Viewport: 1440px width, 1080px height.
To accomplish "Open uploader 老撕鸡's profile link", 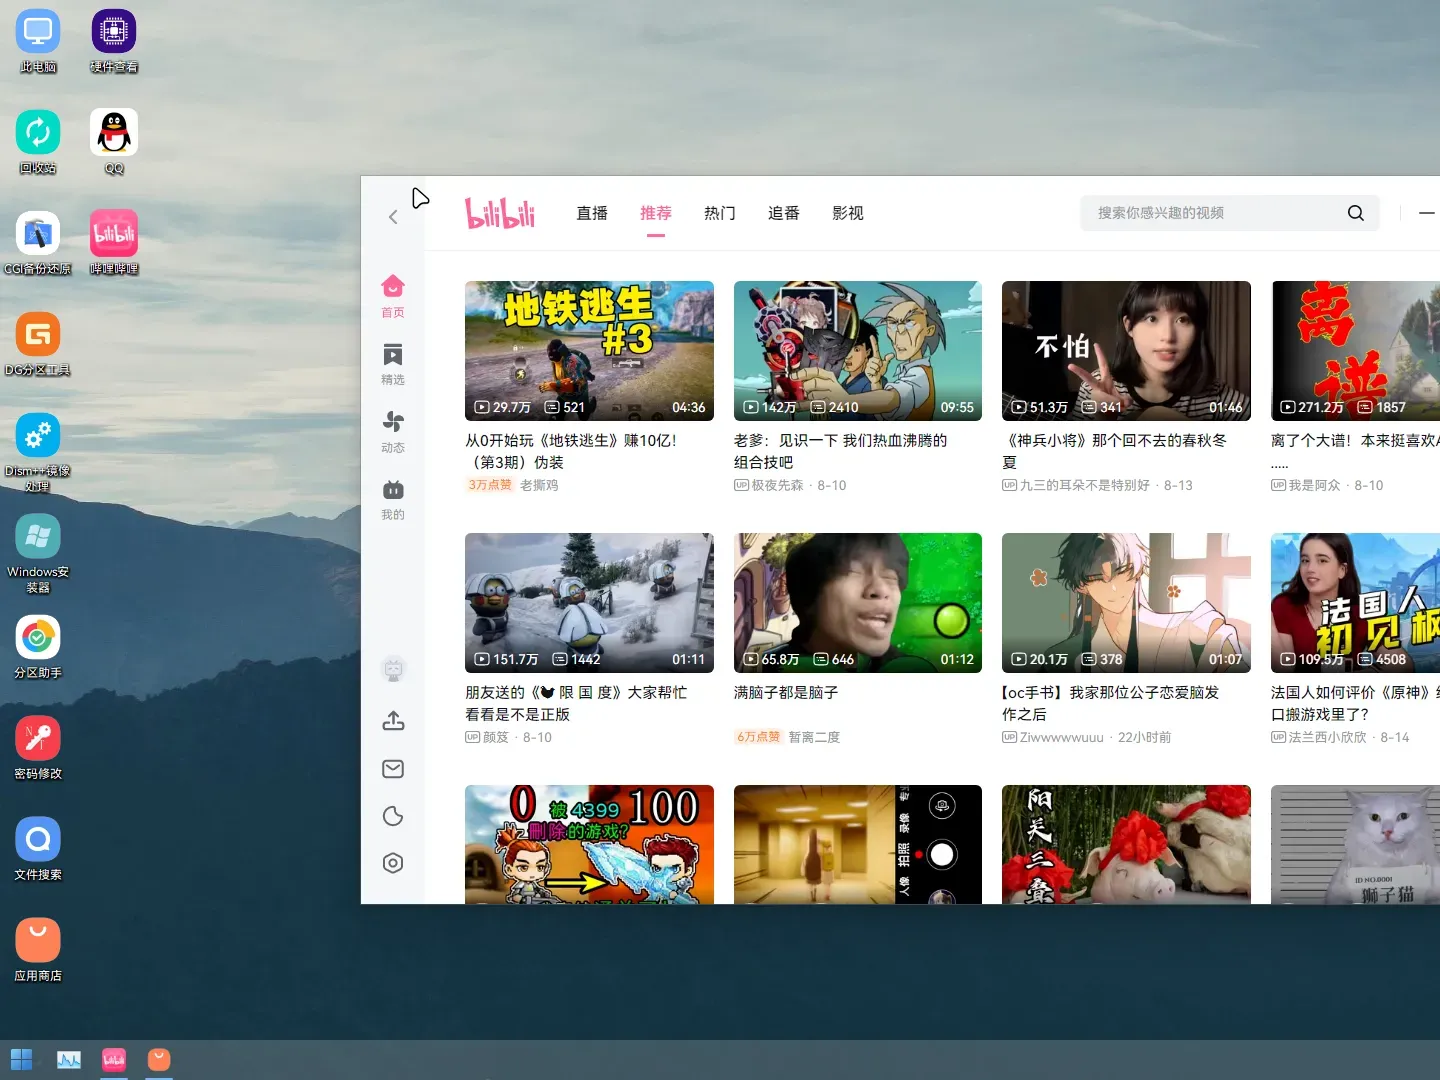I will 540,485.
